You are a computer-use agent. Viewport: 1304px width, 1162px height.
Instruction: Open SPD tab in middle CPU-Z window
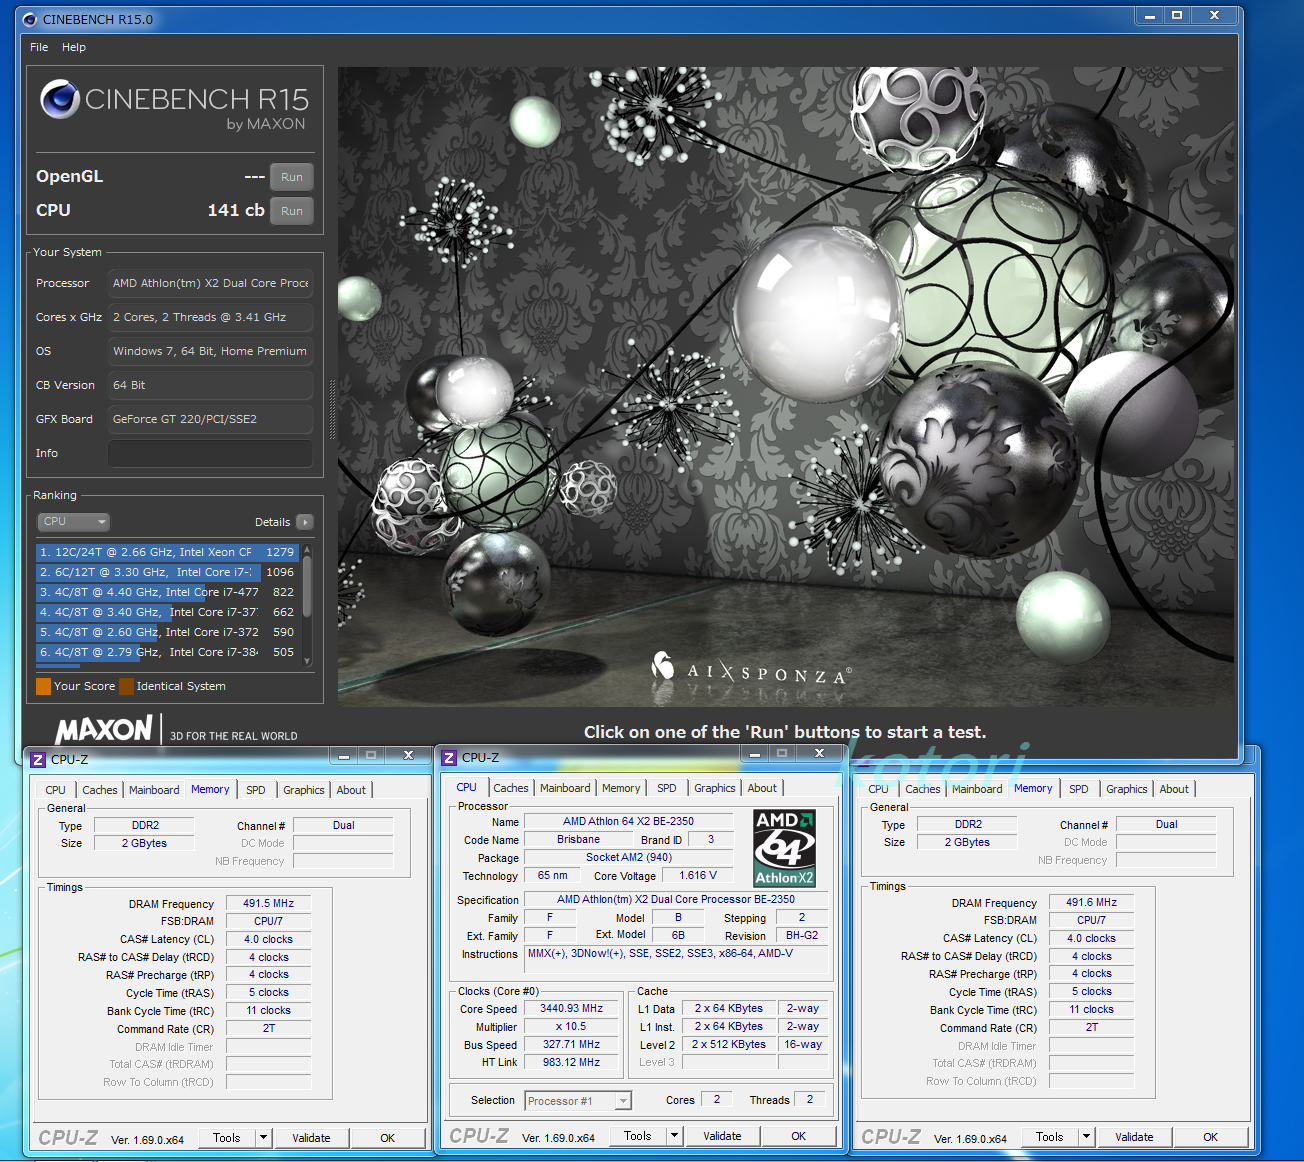point(667,788)
